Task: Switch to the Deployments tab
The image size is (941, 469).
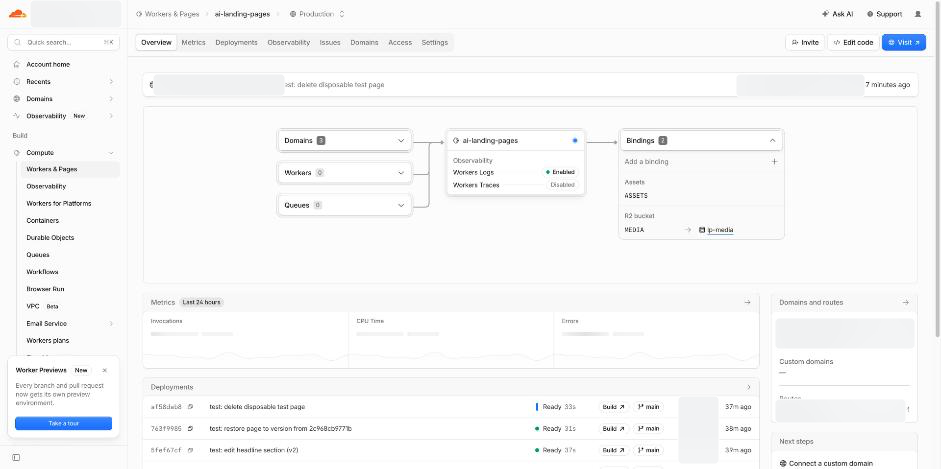Action: coord(236,43)
